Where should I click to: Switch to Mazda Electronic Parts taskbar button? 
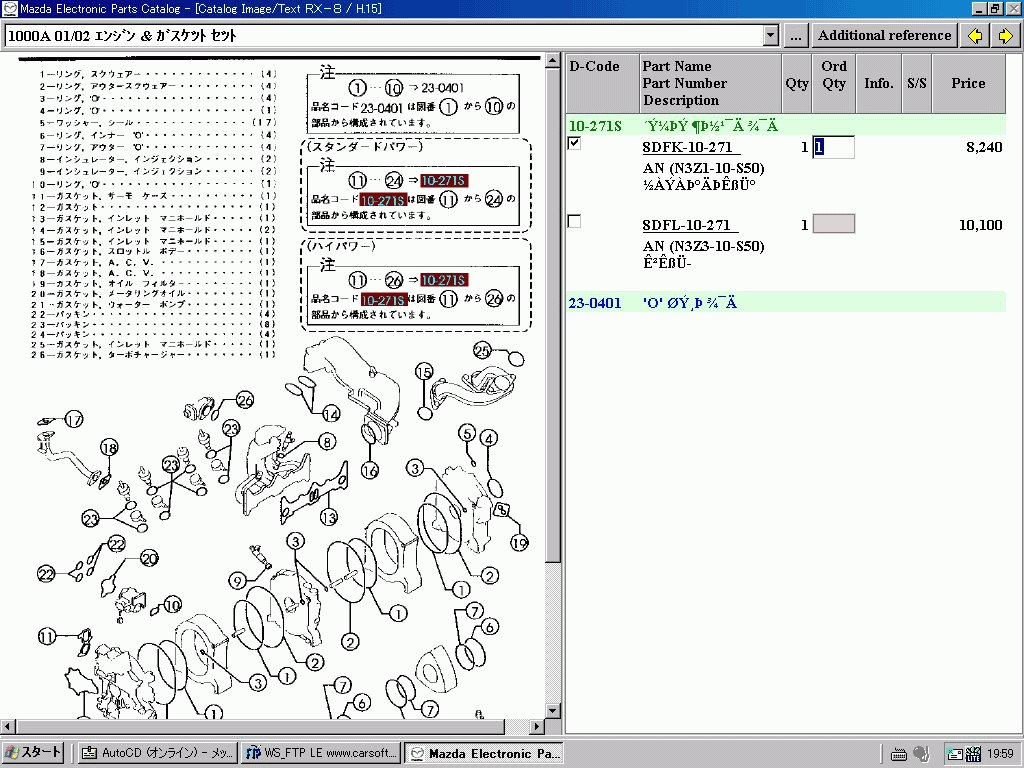point(484,753)
